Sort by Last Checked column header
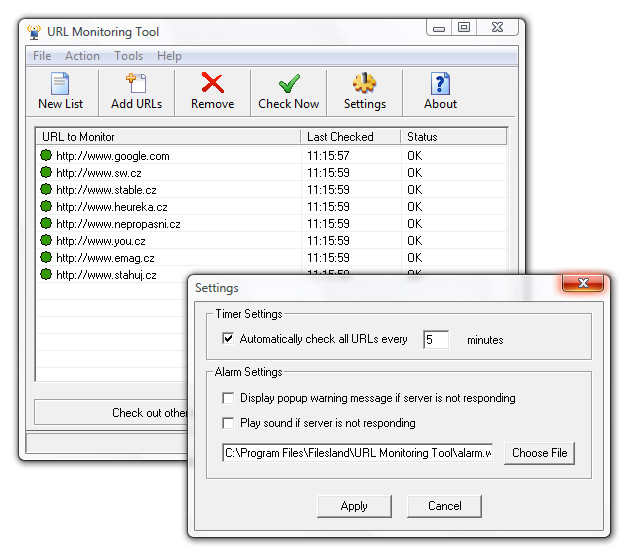The height and width of the screenshot is (558, 626). (x=351, y=137)
